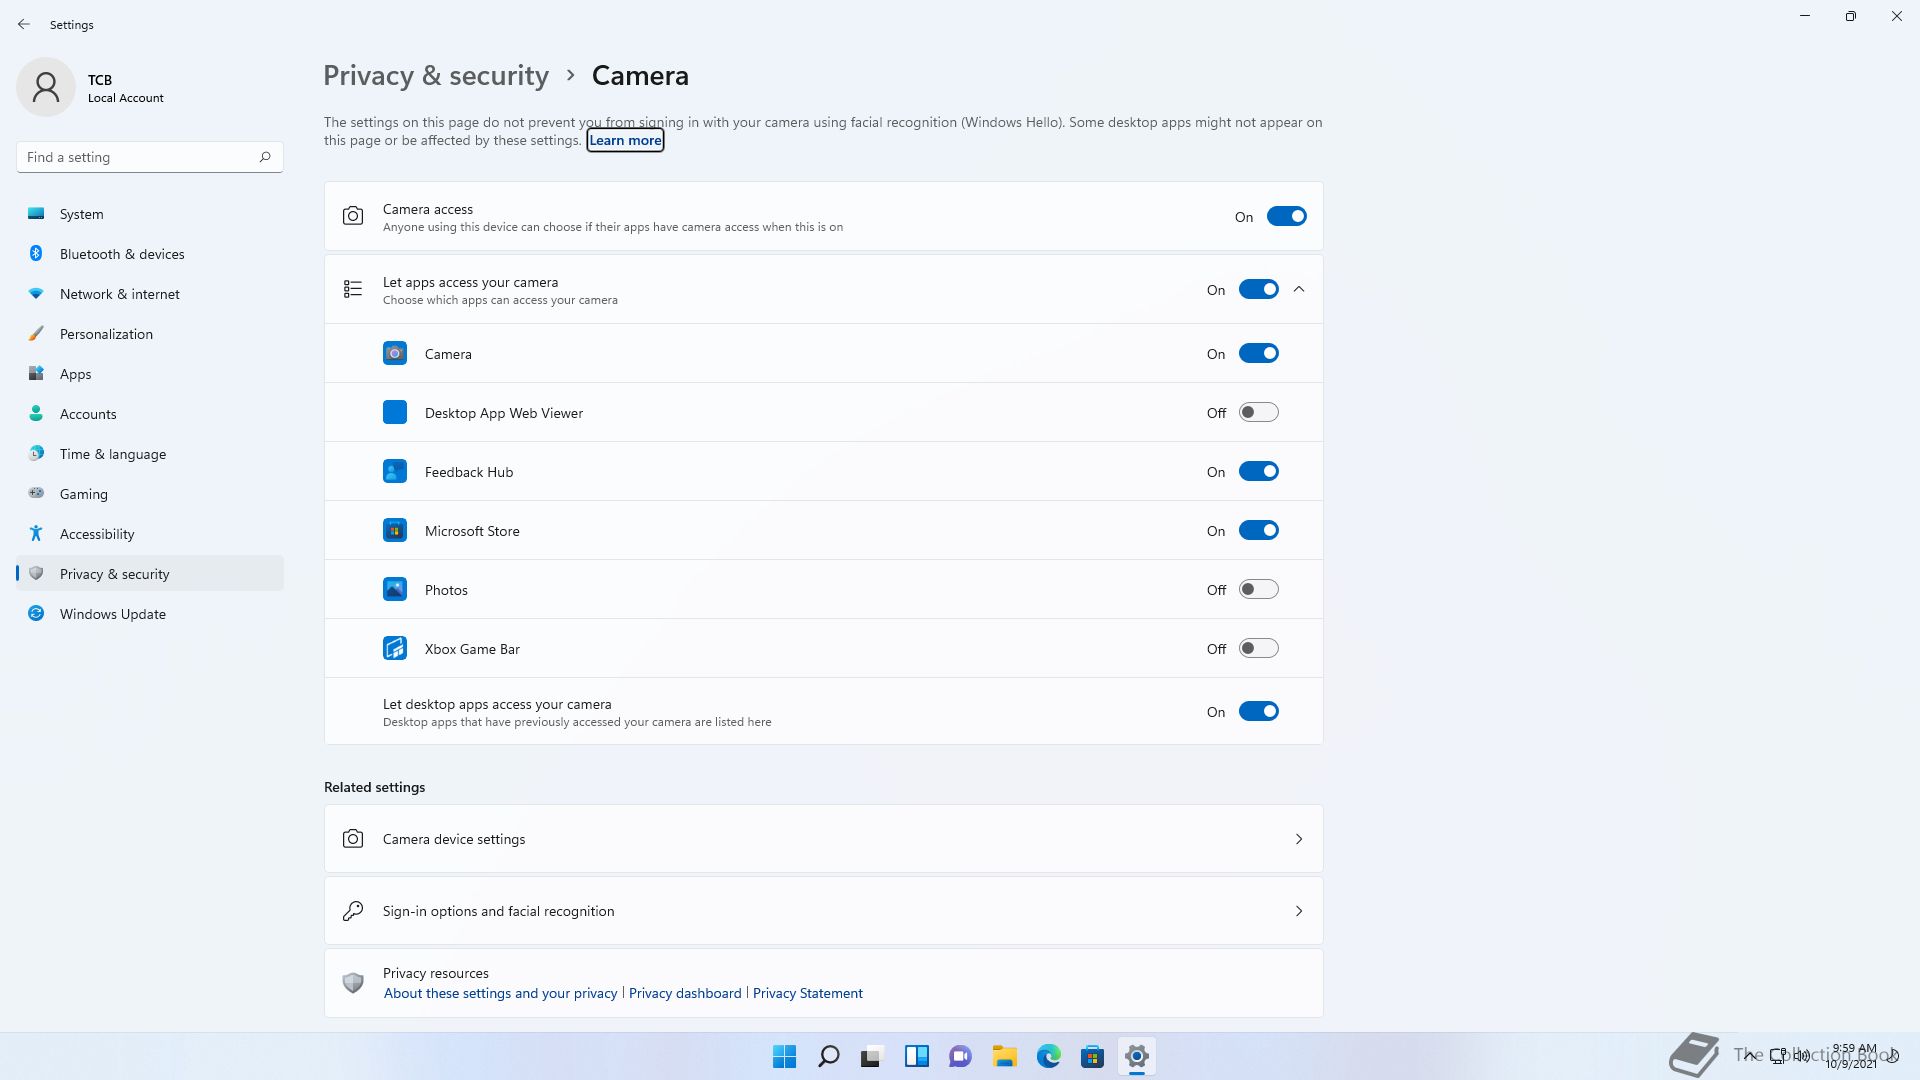Open Microsoft Edge from the taskbar
Viewport: 1920px width, 1080px height.
(1048, 1056)
